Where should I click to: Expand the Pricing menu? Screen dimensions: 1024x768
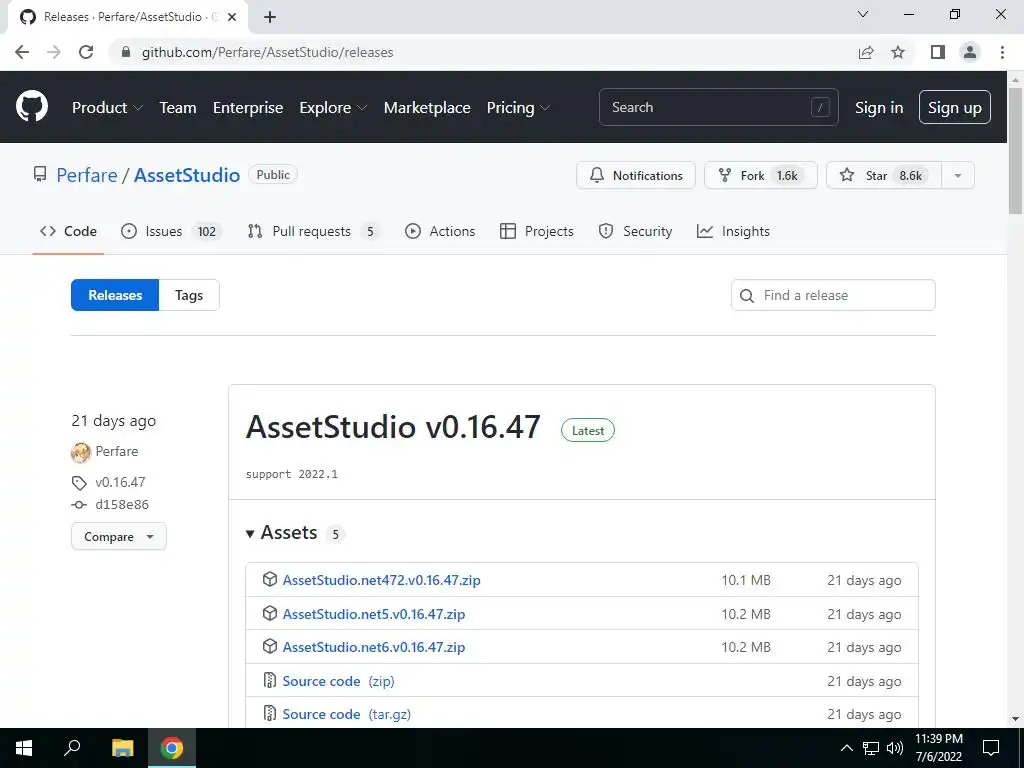518,108
